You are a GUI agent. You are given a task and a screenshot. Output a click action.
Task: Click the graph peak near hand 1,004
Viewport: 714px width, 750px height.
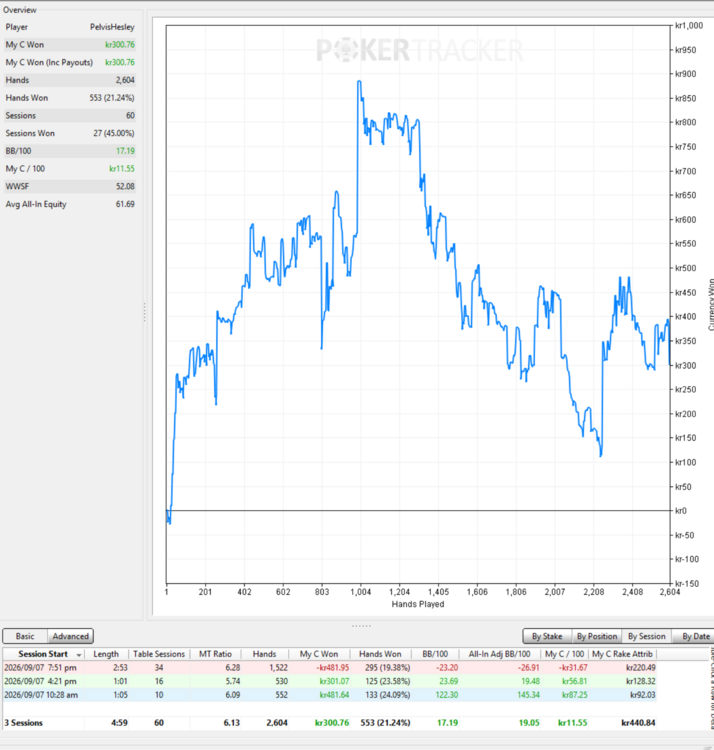(359, 82)
